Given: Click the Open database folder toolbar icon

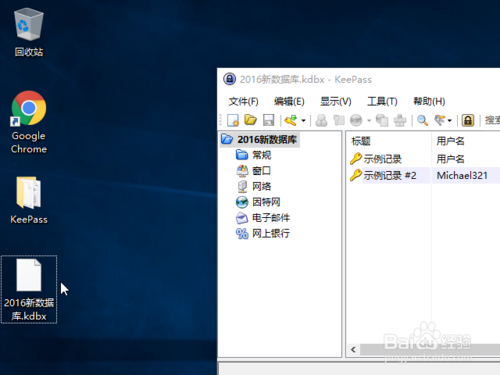Looking at the screenshot, I should pyautogui.click(x=250, y=120).
